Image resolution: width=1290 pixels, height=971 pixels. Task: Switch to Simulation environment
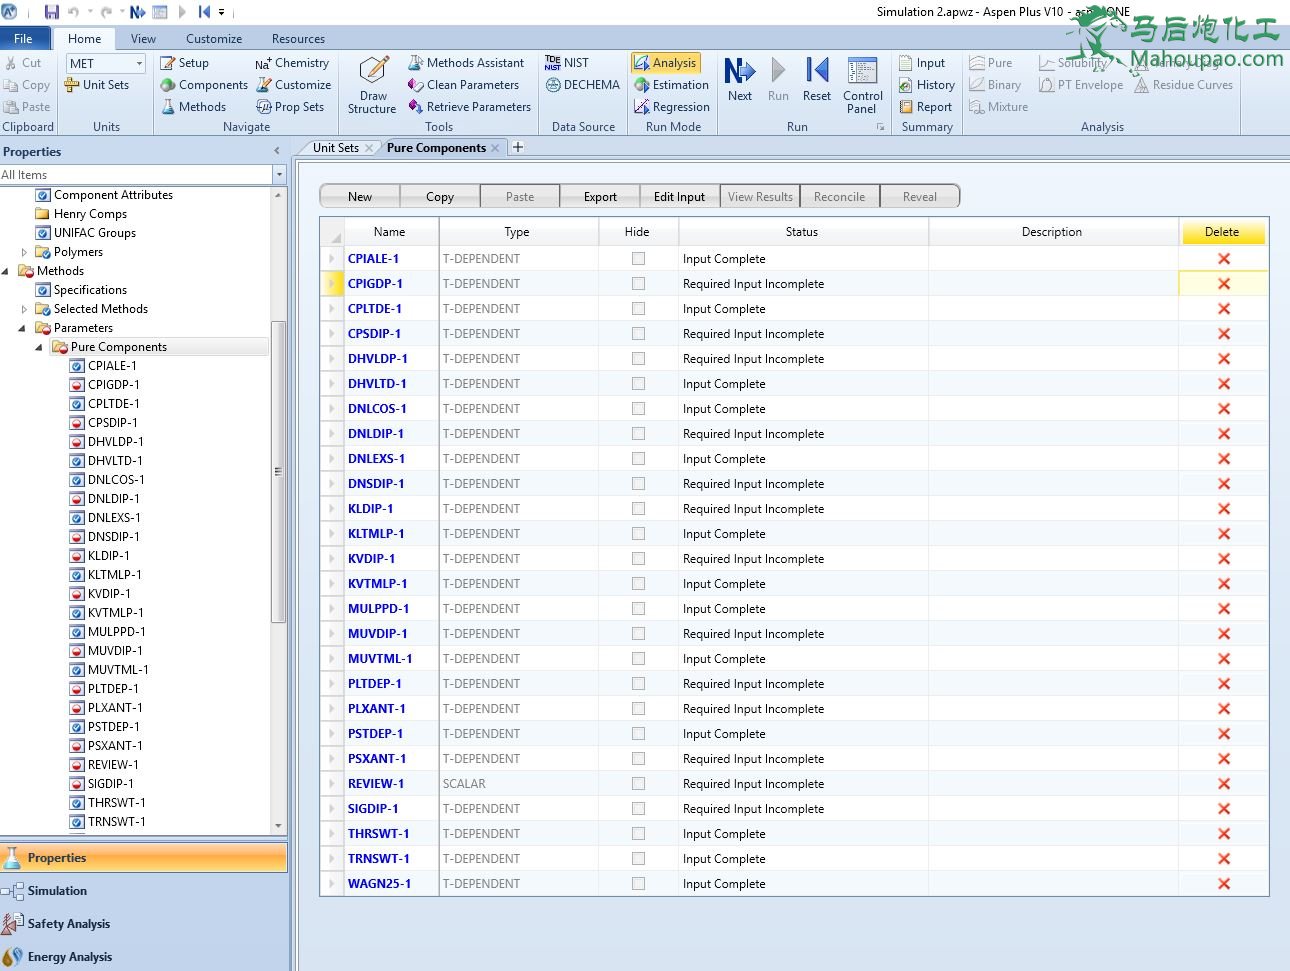point(144,891)
